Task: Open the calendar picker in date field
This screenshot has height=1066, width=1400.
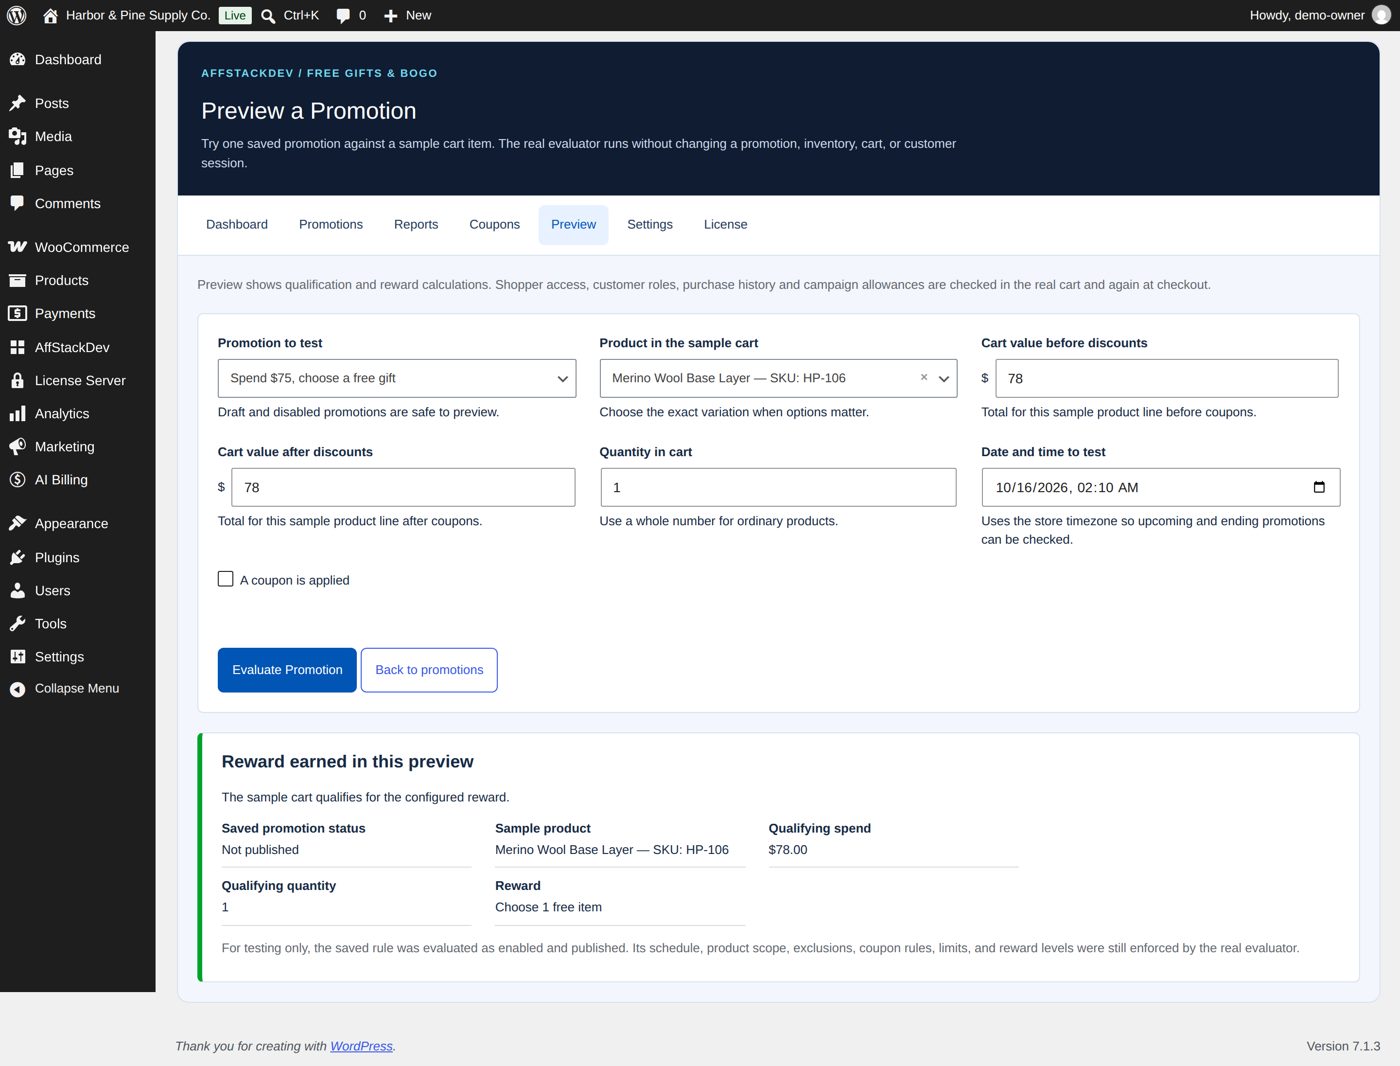Action: click(x=1319, y=487)
